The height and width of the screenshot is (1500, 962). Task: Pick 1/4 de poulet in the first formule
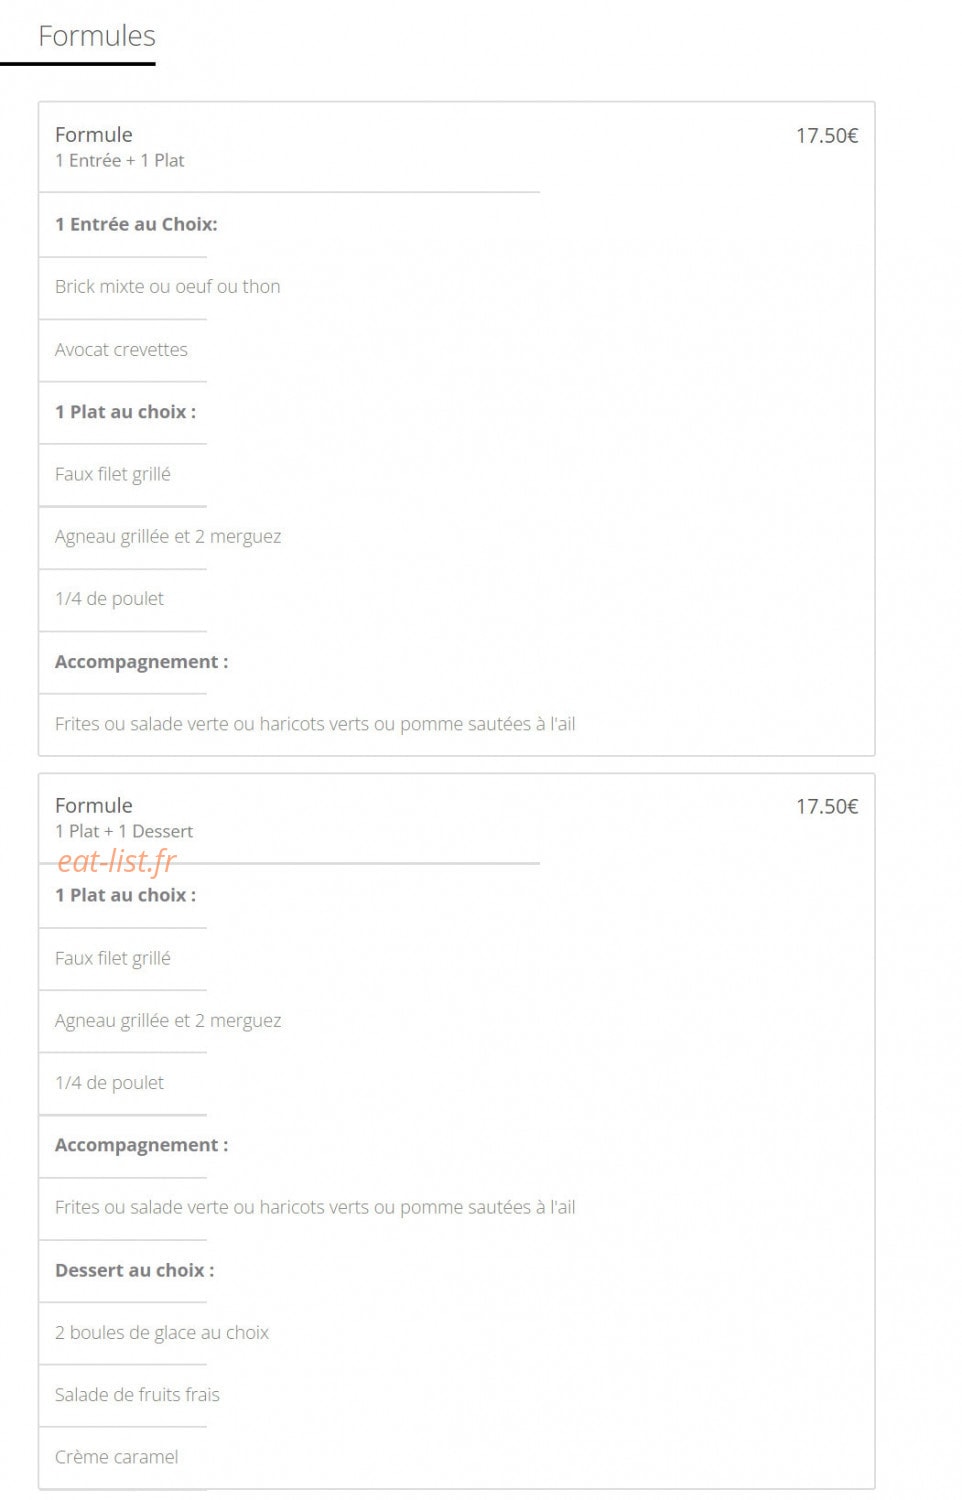tap(109, 599)
